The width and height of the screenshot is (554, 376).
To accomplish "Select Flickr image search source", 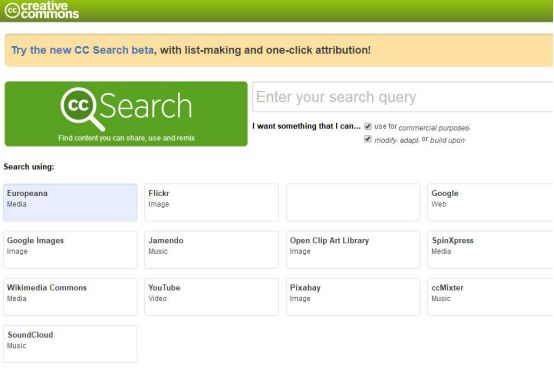I will tap(211, 202).
